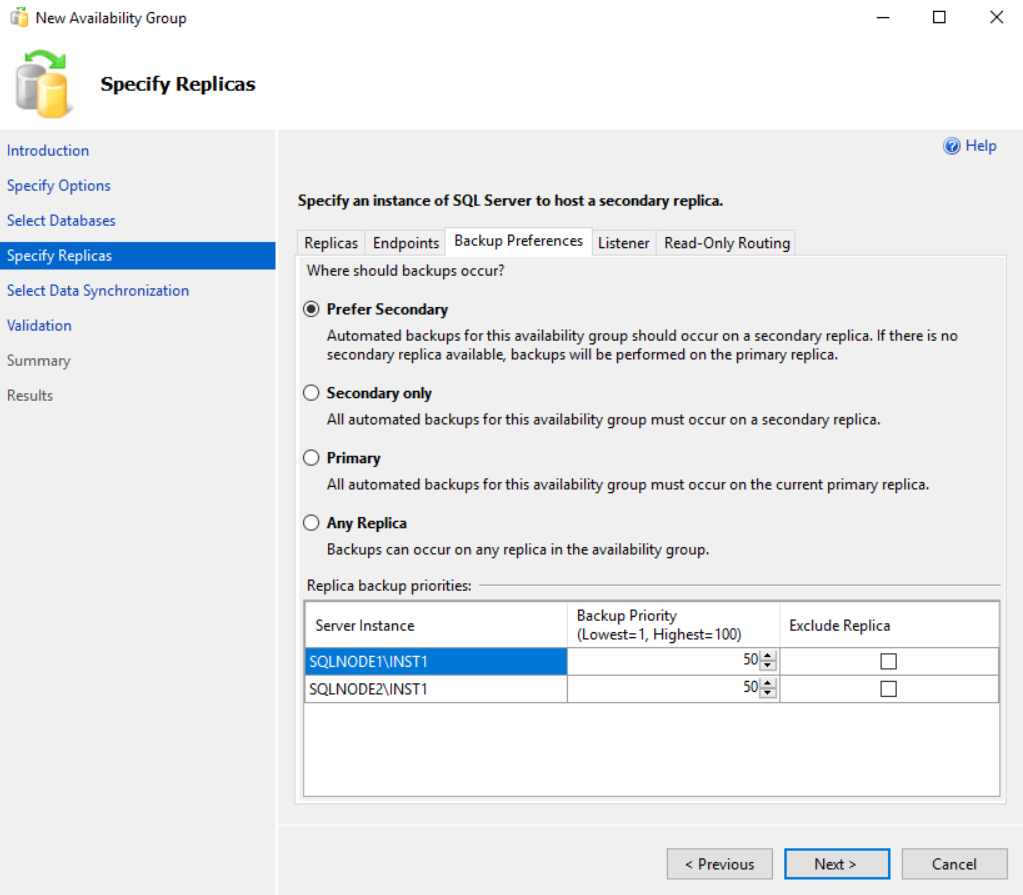The image size is (1023, 895).
Task: Open the Listener tab
Action: pos(623,242)
